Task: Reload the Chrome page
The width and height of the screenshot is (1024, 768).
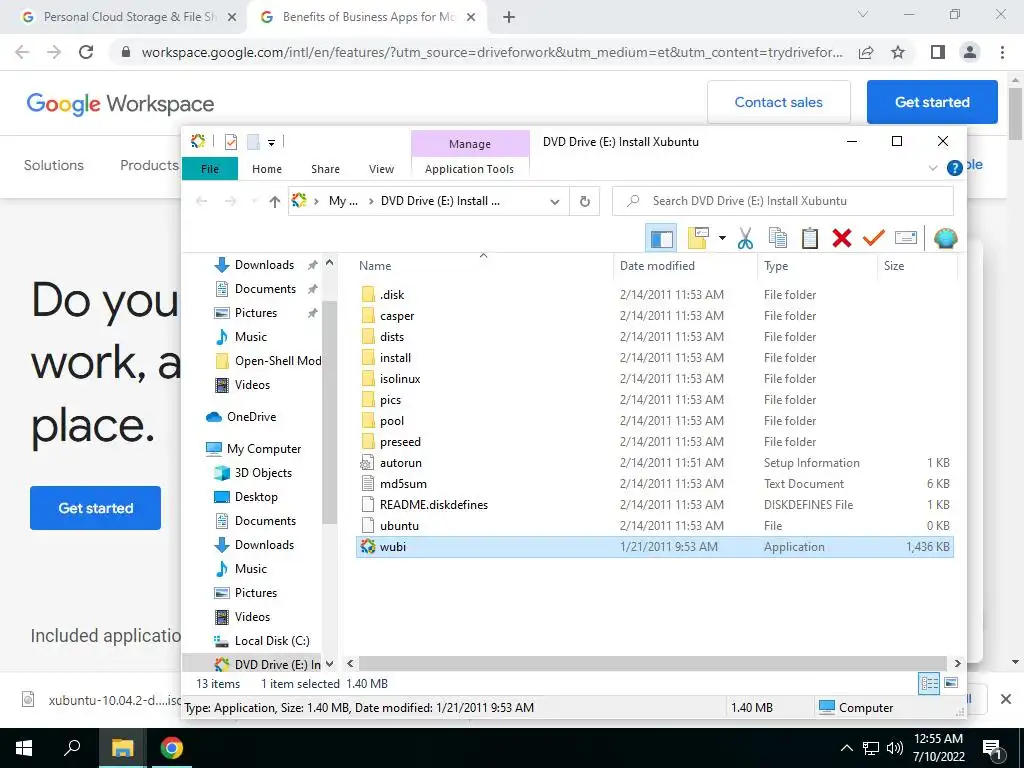Action: coord(86,52)
